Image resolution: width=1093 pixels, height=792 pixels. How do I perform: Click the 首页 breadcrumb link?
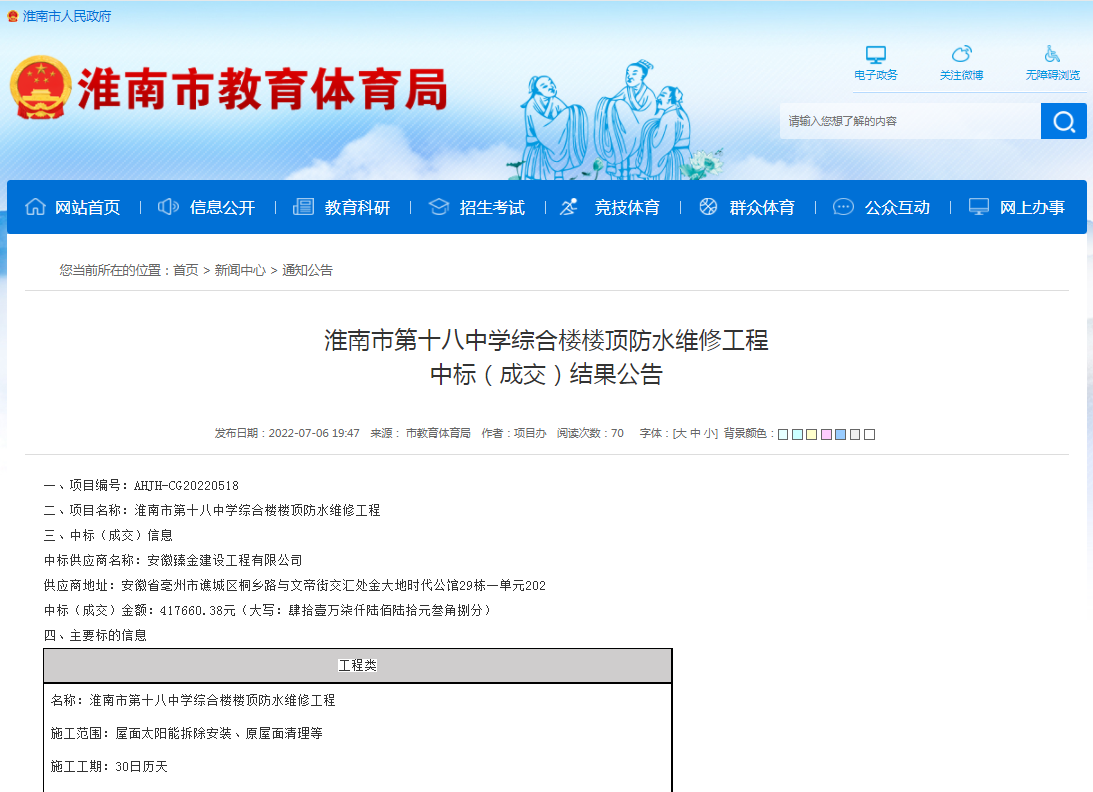pyautogui.click(x=184, y=269)
